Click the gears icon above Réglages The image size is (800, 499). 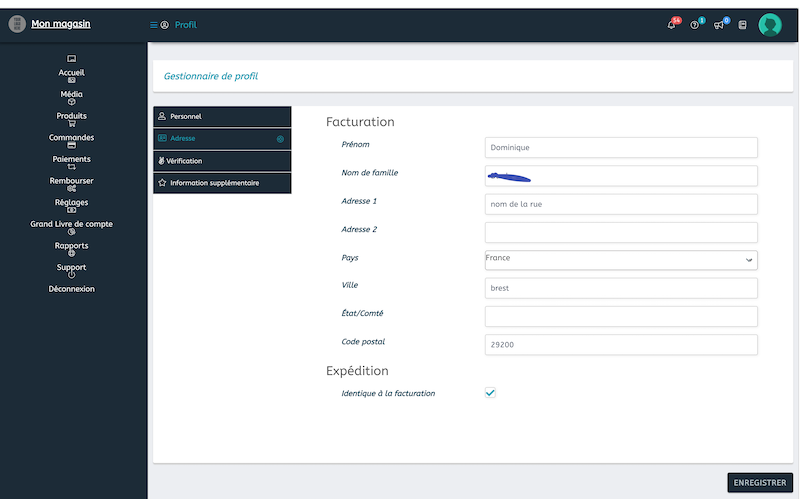tap(71, 188)
